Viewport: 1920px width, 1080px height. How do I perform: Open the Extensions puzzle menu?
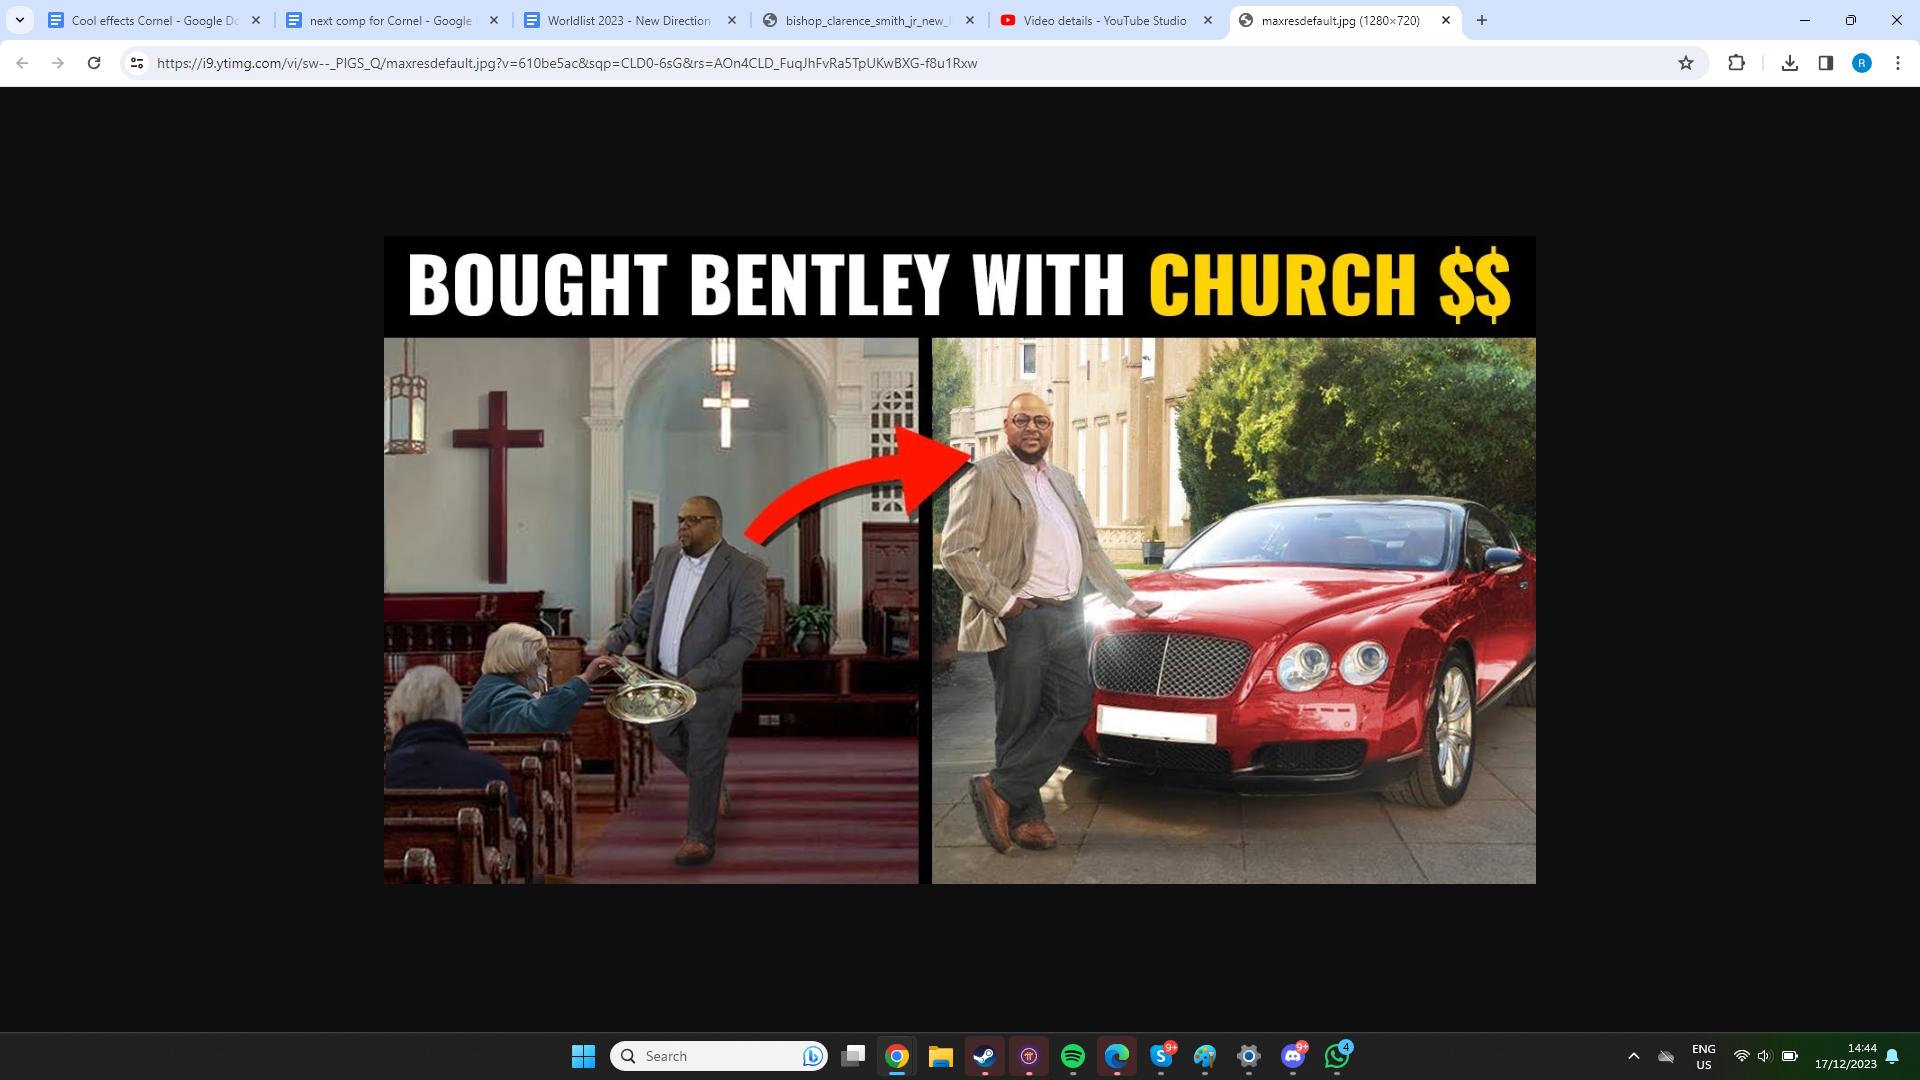pyautogui.click(x=1736, y=63)
